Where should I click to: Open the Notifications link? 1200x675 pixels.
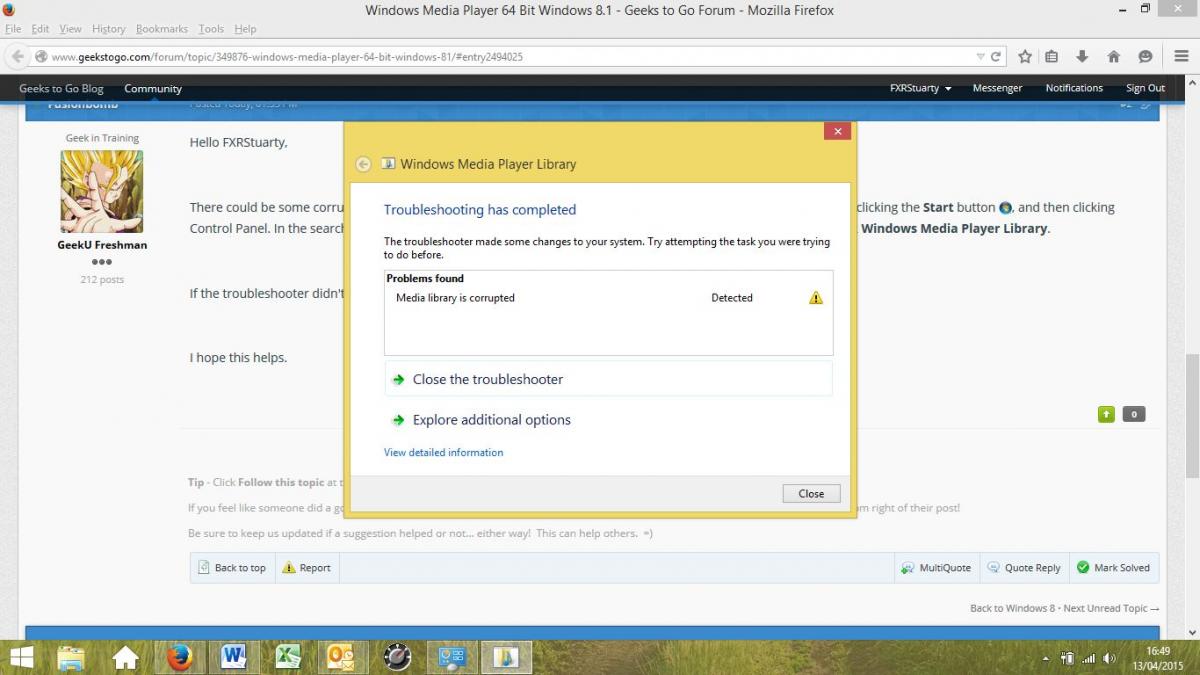point(1074,88)
